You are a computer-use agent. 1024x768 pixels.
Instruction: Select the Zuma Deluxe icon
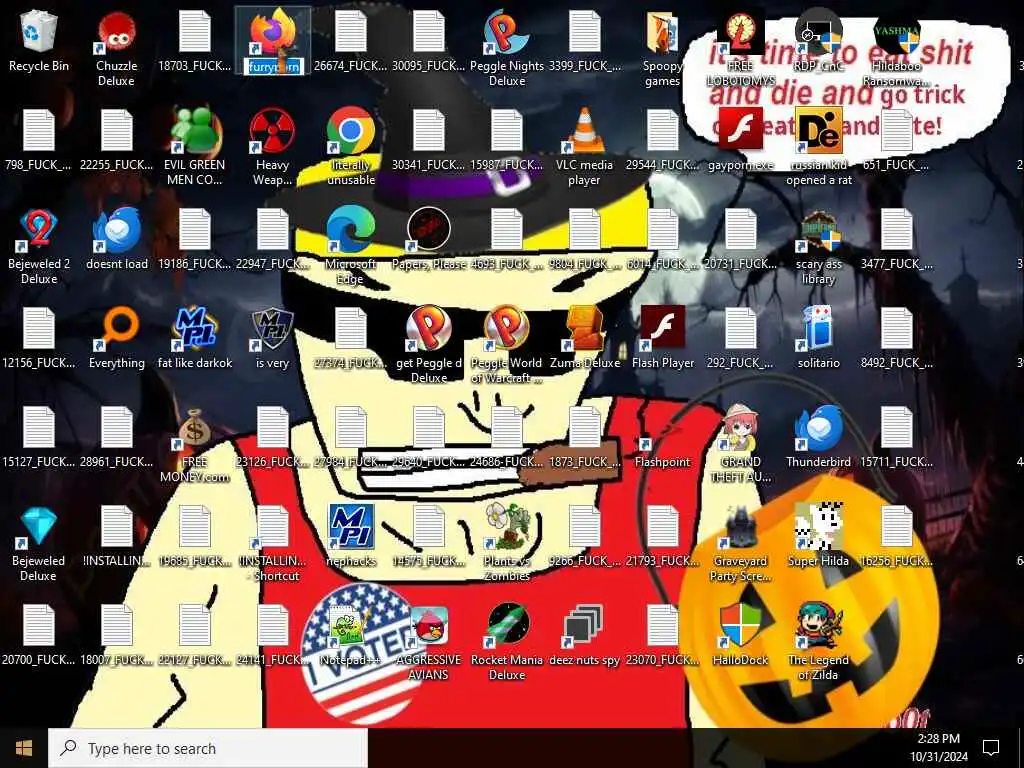pos(584,329)
